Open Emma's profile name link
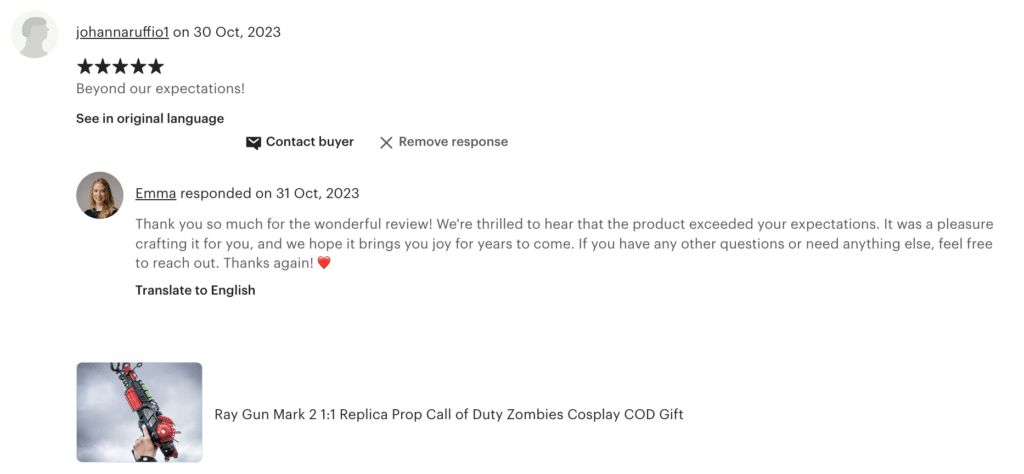 pos(155,193)
